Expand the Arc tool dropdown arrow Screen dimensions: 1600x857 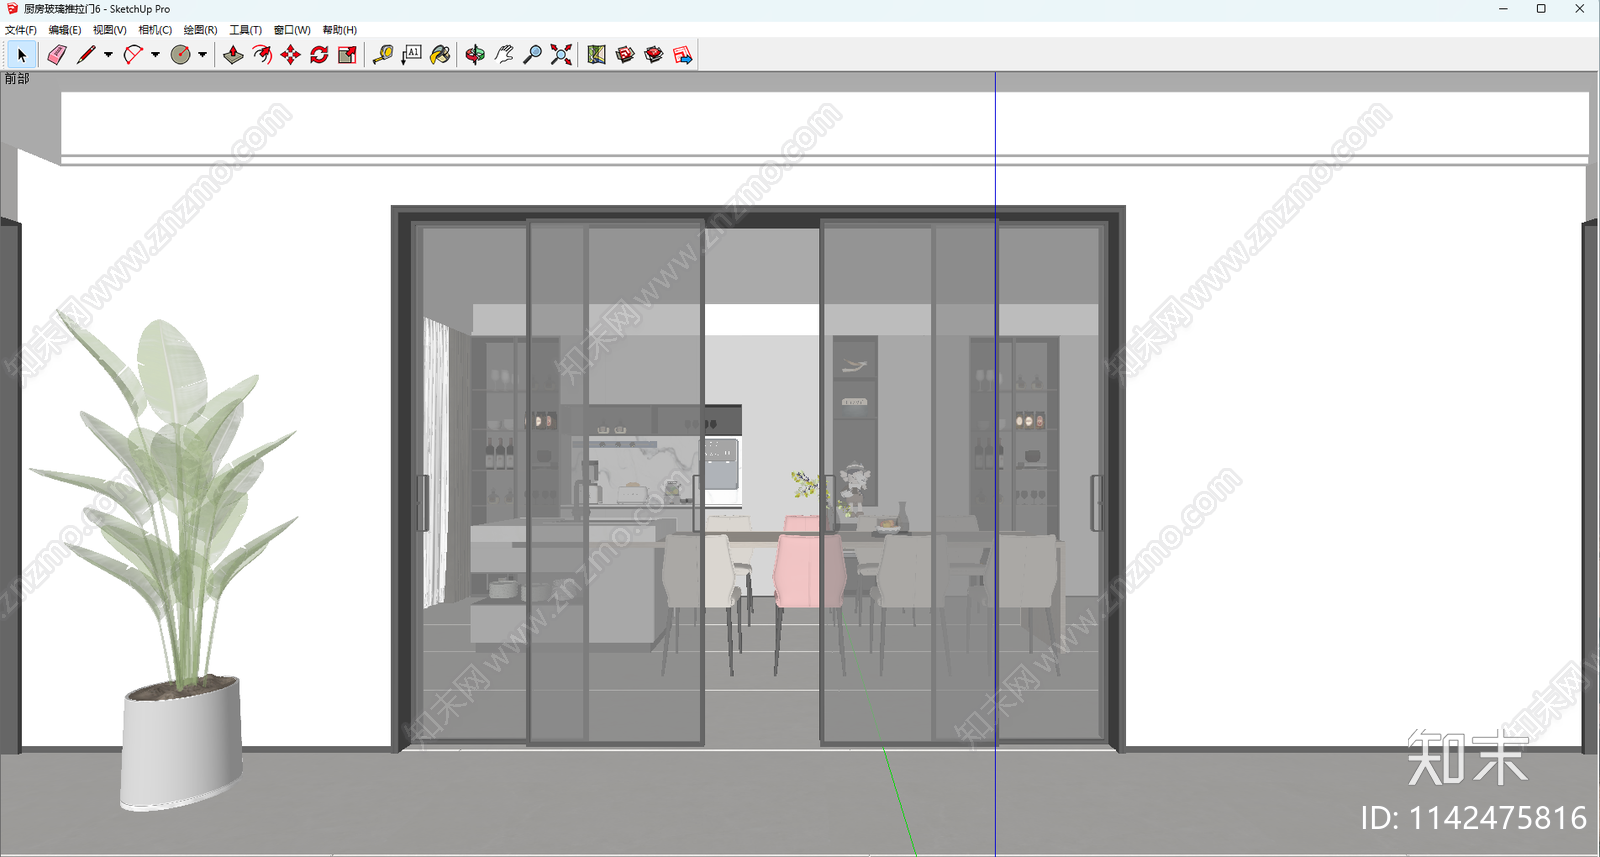tap(155, 55)
